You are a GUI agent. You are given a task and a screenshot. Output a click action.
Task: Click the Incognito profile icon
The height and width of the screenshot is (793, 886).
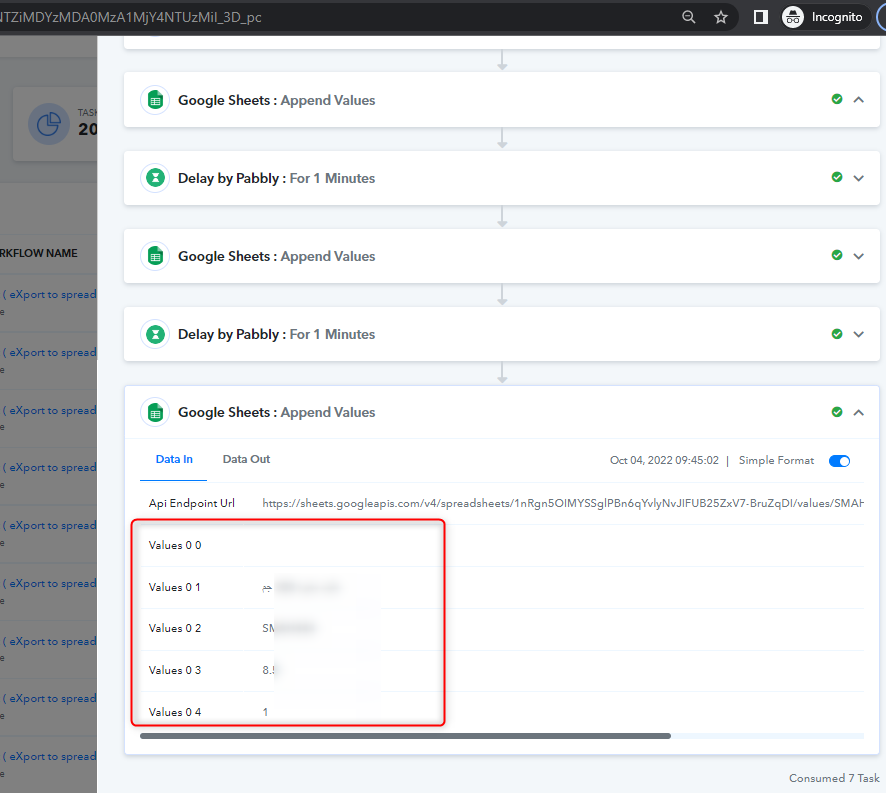coord(792,18)
